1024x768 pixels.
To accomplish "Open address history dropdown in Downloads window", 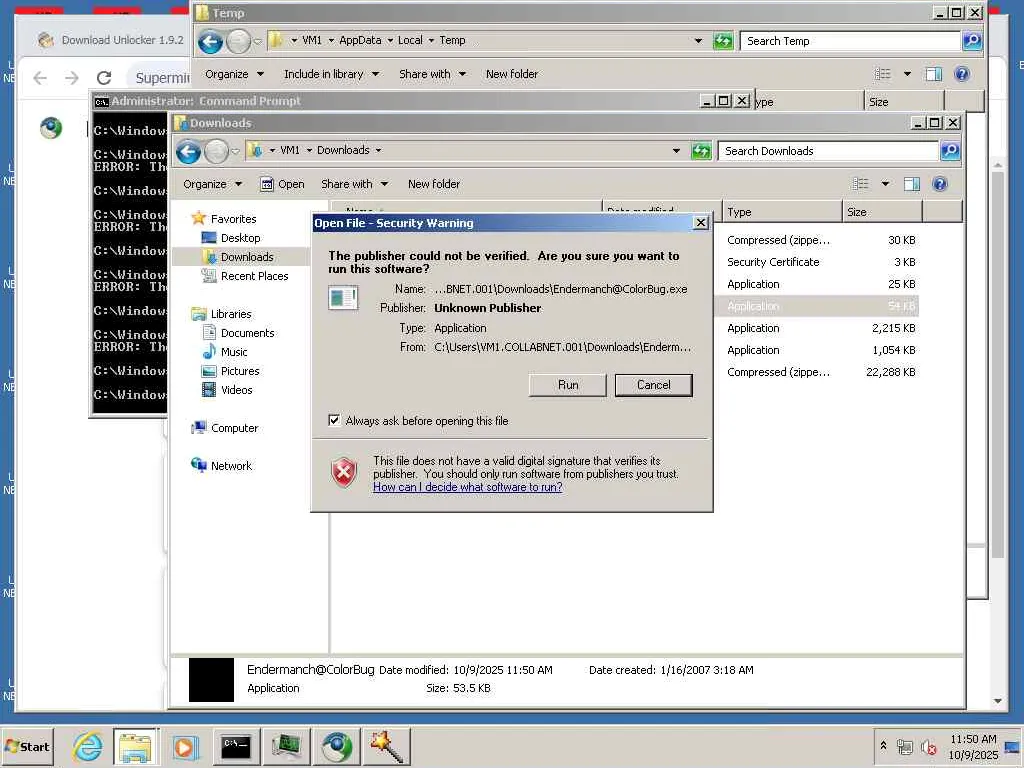I will coord(677,151).
